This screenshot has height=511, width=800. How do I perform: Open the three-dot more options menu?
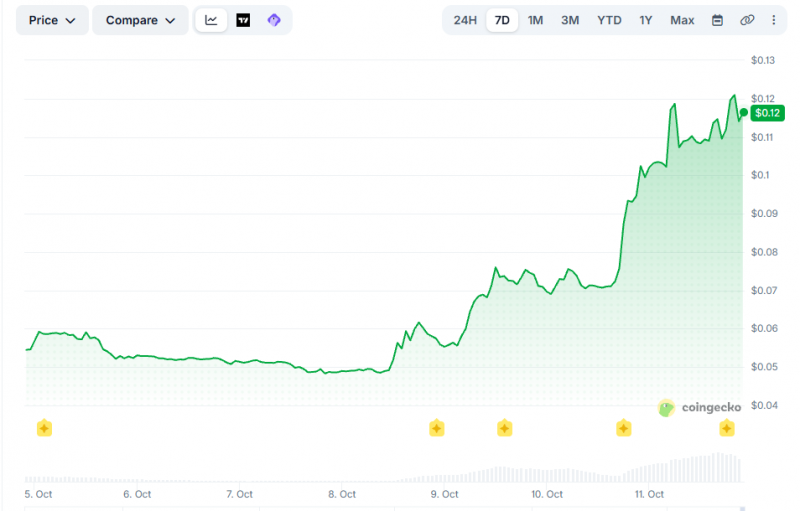[x=773, y=20]
